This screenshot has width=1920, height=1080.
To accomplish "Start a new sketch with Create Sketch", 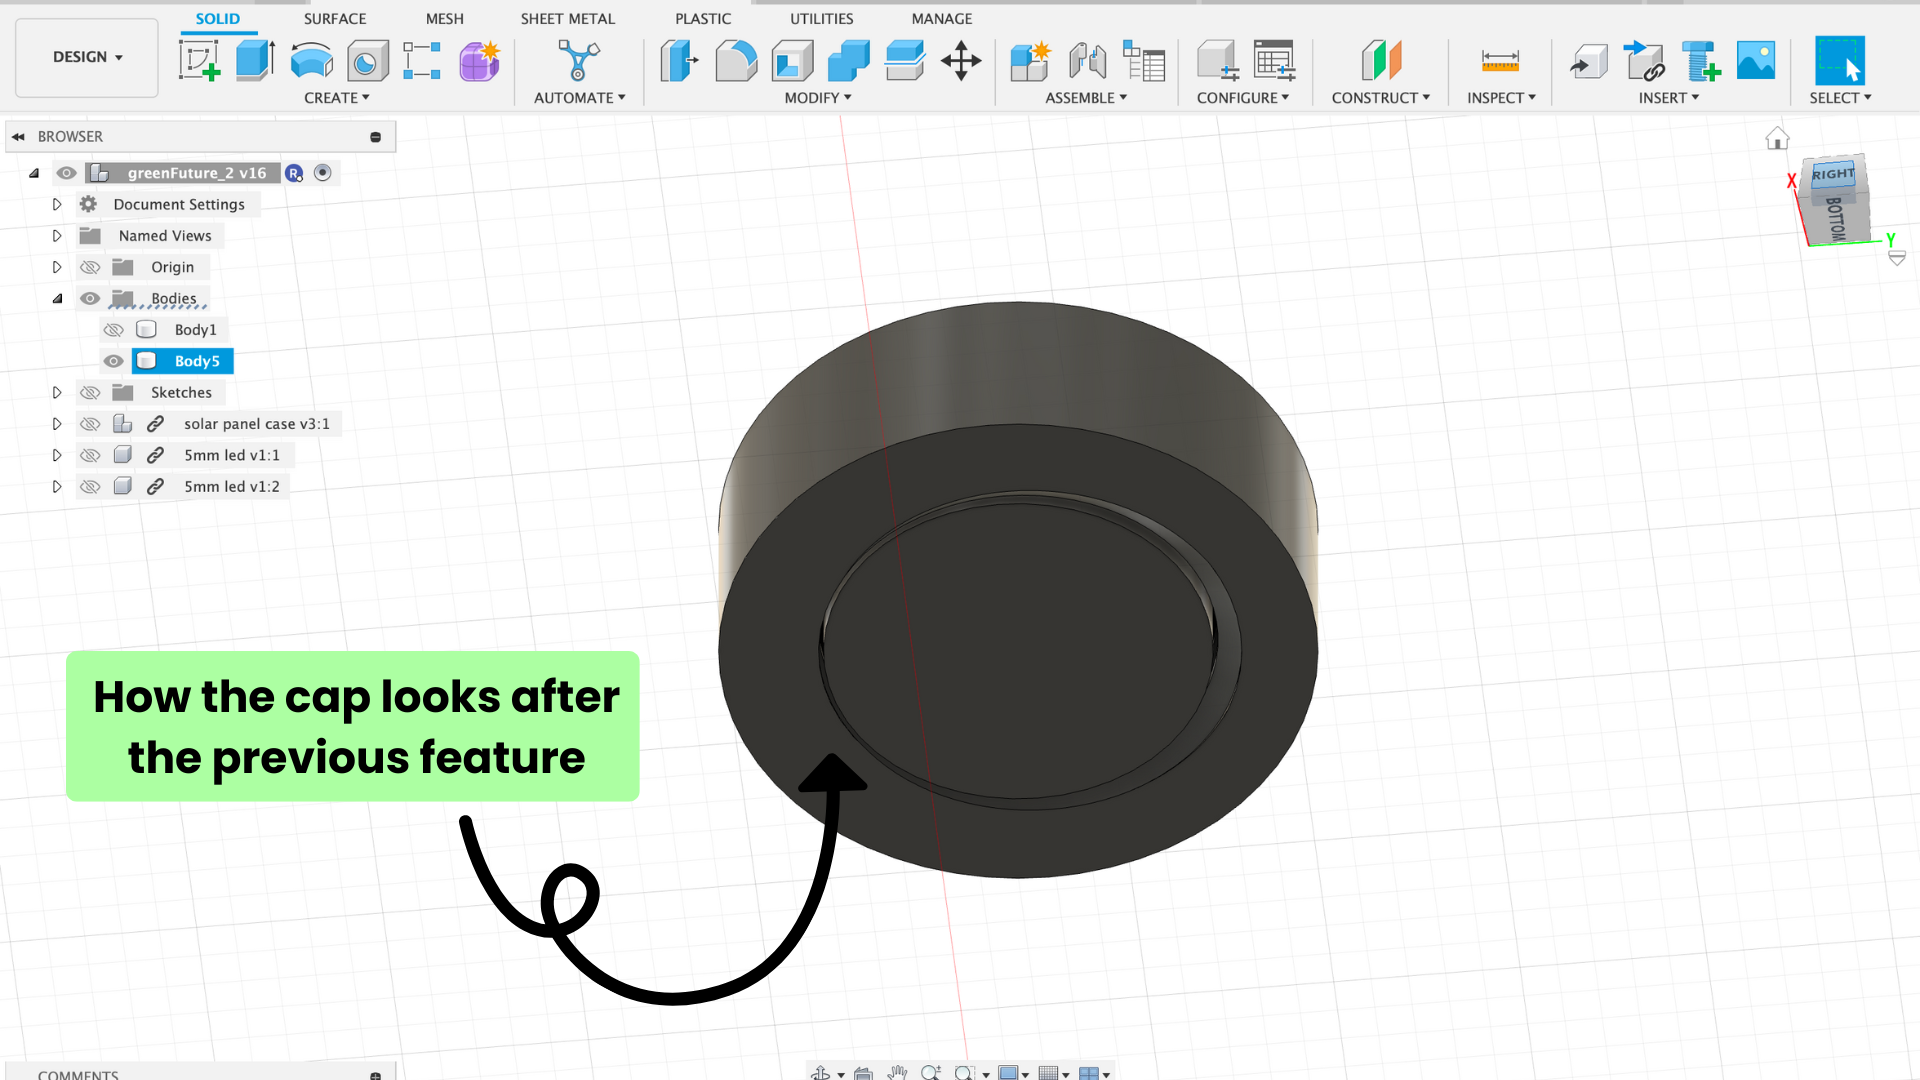I will coord(199,61).
